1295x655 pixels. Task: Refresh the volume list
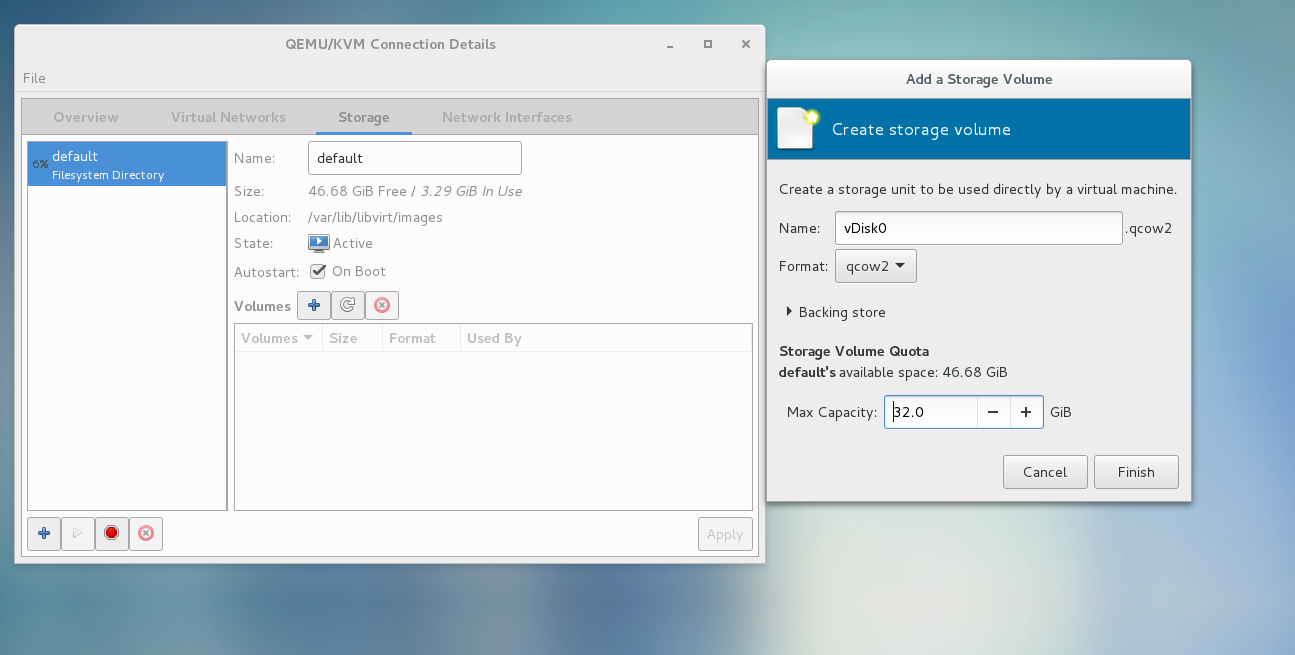[x=348, y=306]
